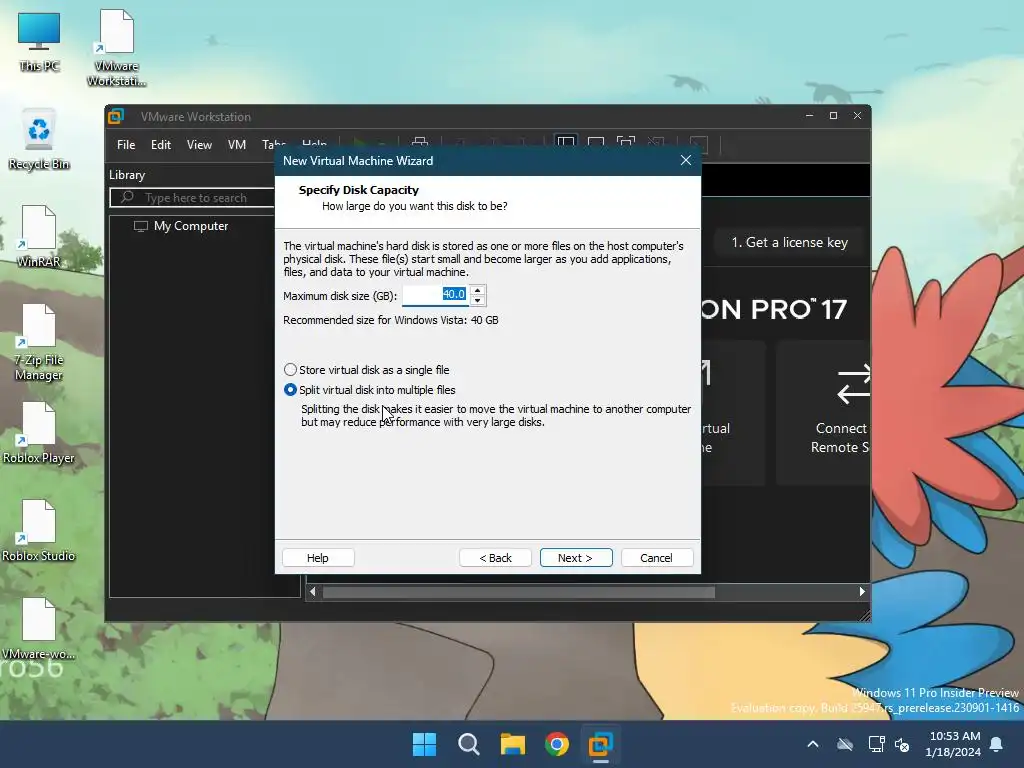Click the Maximum disk size input field
The height and width of the screenshot is (768, 1024).
tap(436, 295)
